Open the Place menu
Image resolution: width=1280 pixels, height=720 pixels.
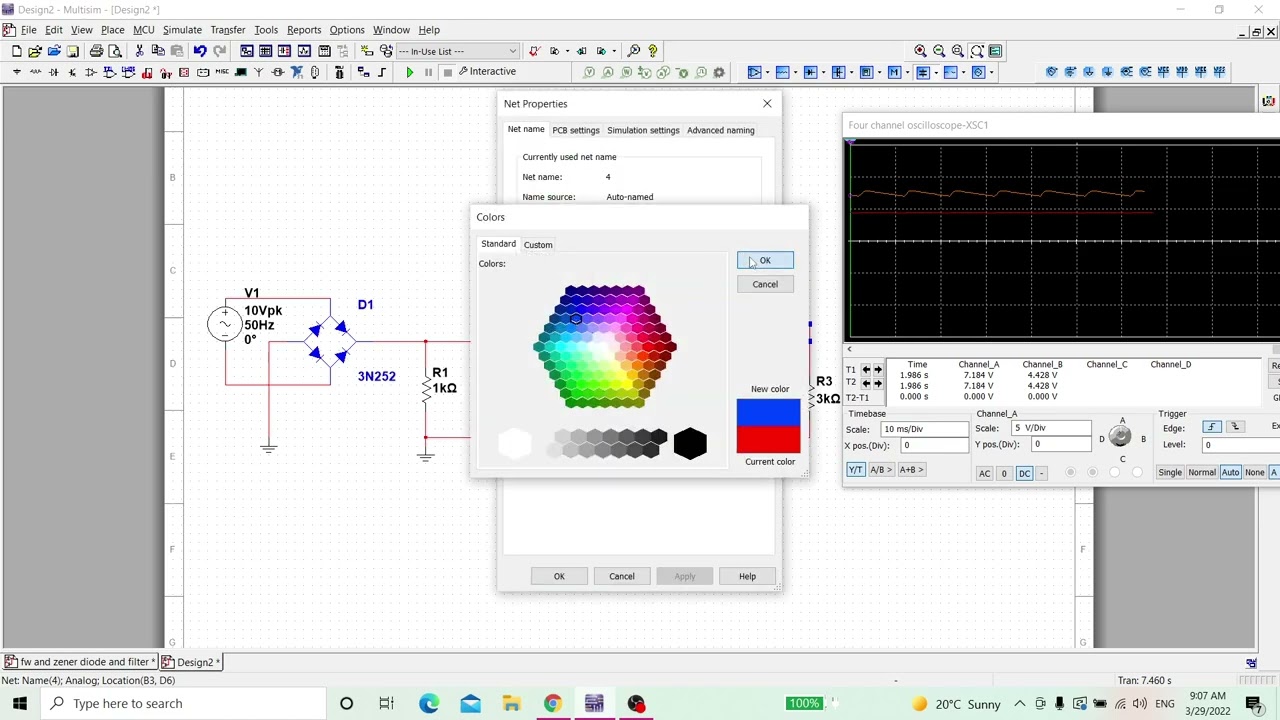tap(112, 30)
